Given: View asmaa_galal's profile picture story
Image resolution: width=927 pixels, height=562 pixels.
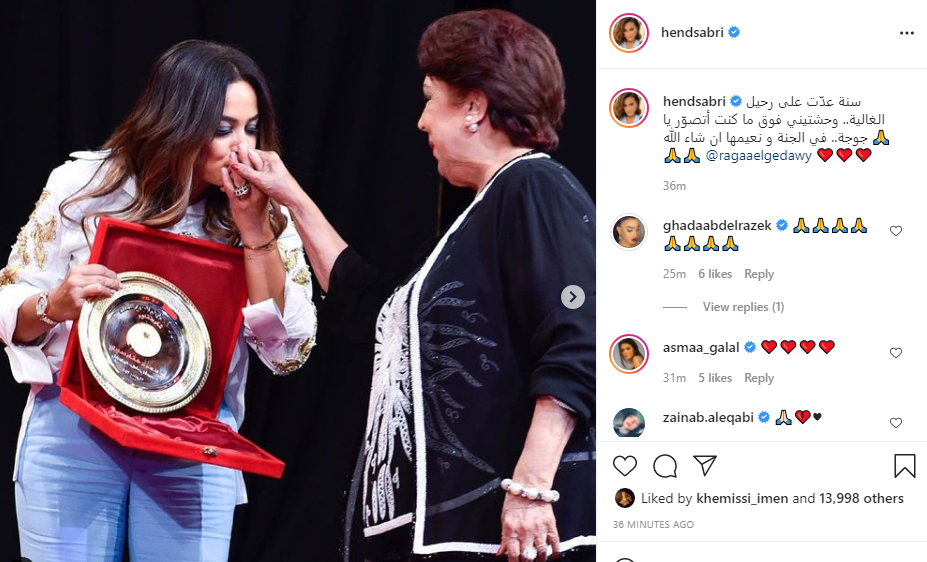Looking at the screenshot, I should tap(628, 353).
